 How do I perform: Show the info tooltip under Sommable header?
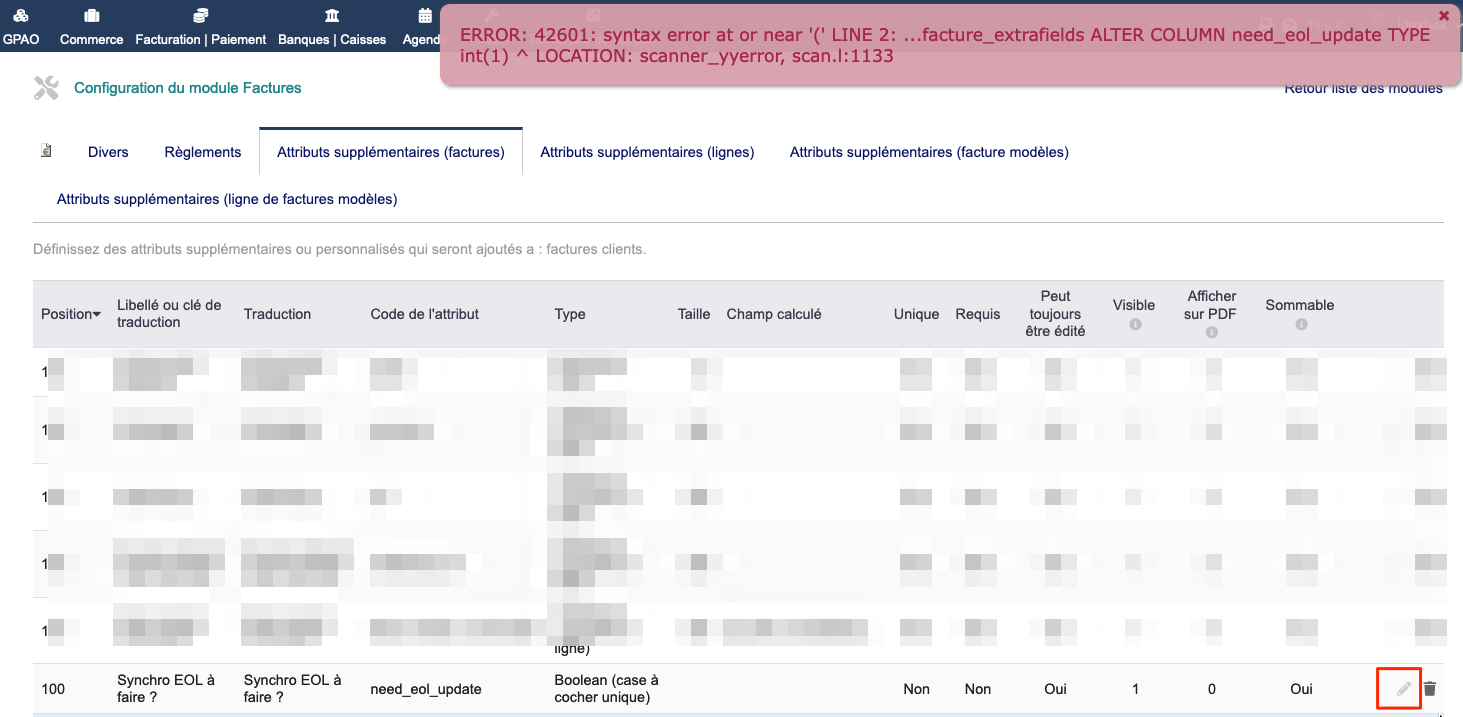coord(1301,323)
